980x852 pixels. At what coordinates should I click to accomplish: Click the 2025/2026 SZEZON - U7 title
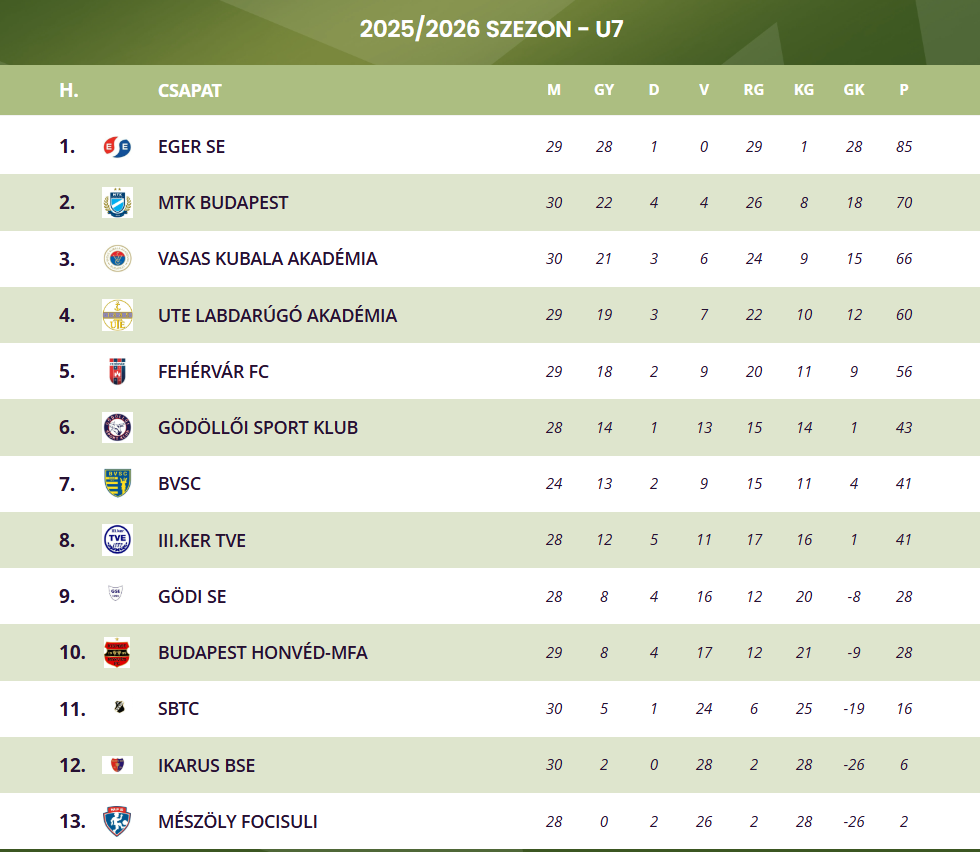pos(491,29)
